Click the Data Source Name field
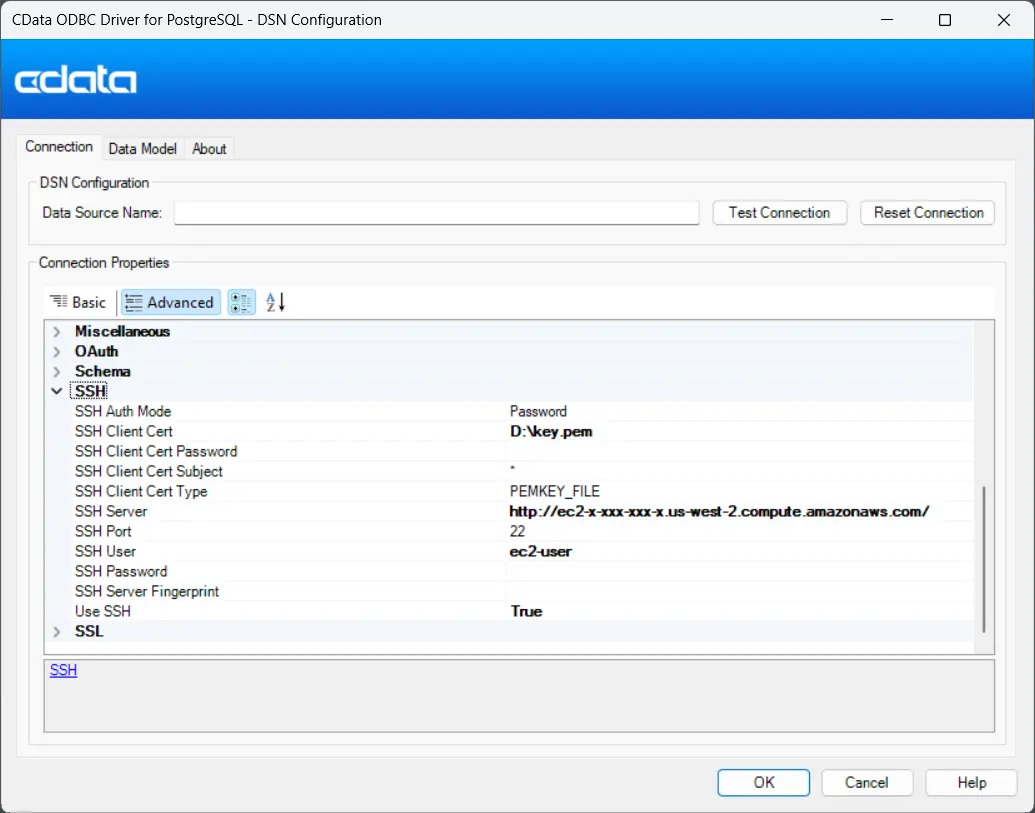The image size is (1035, 813). 436,213
